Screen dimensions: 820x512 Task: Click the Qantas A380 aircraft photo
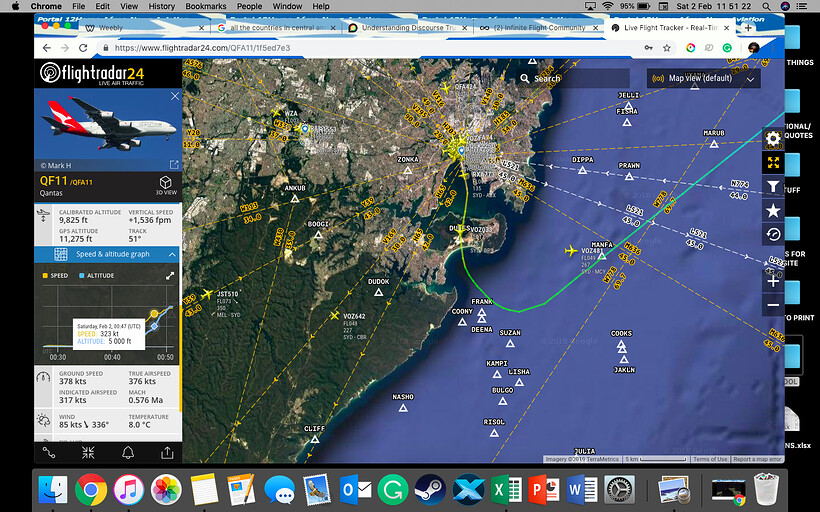pos(108,123)
